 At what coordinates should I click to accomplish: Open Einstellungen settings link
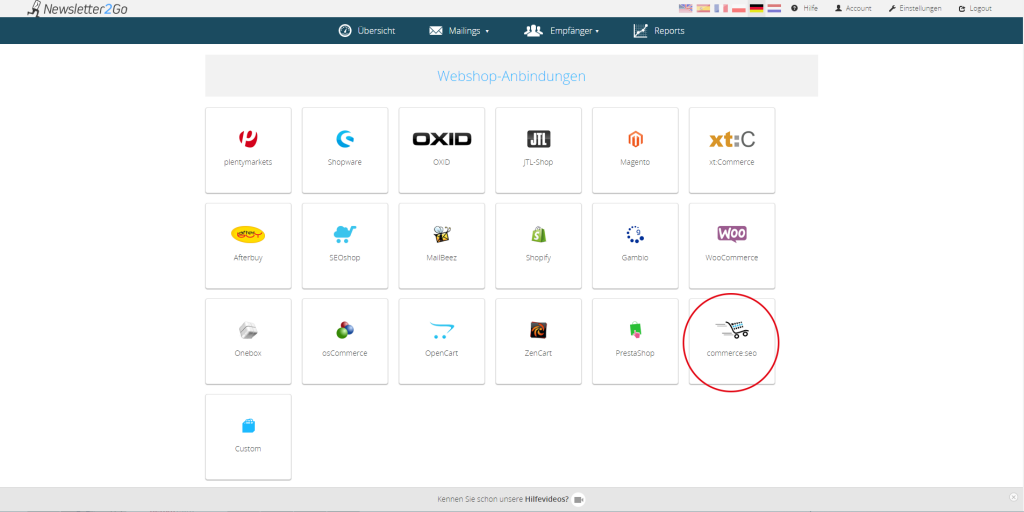(x=915, y=8)
